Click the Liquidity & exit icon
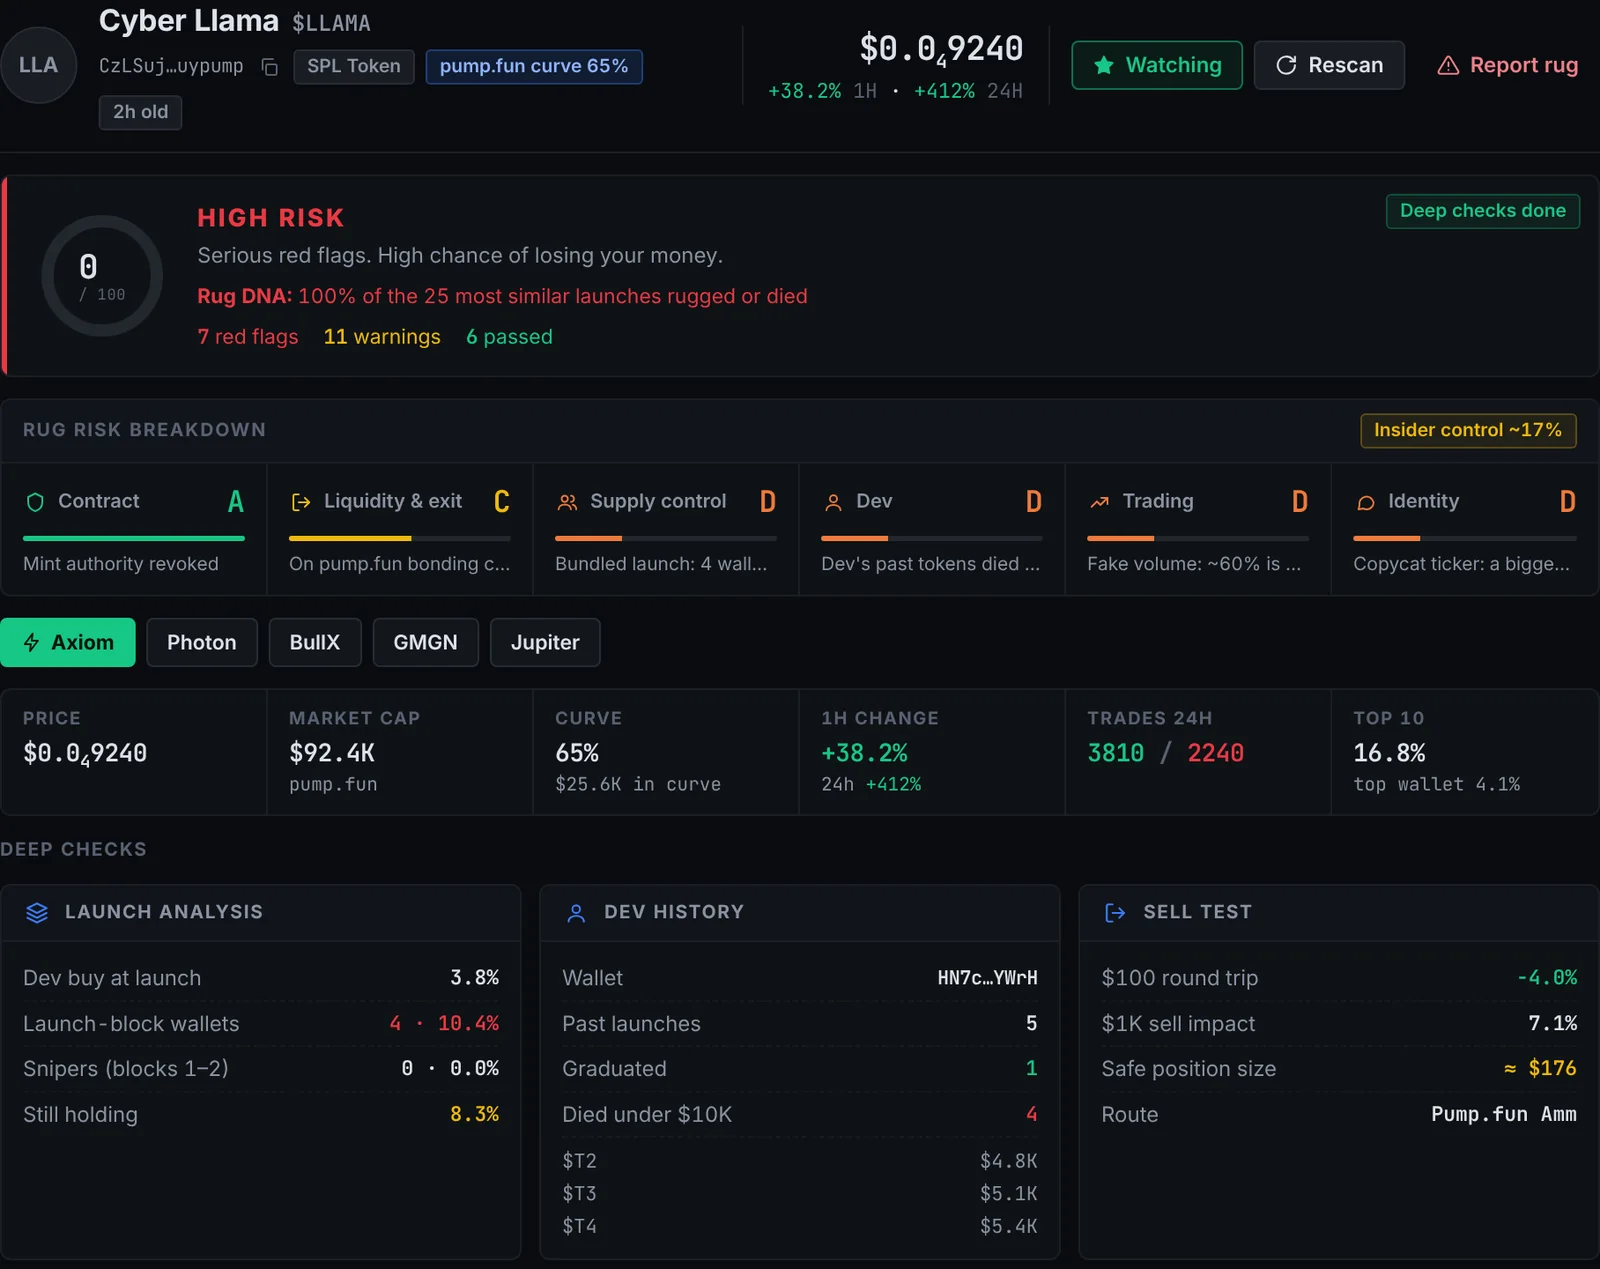 point(300,502)
